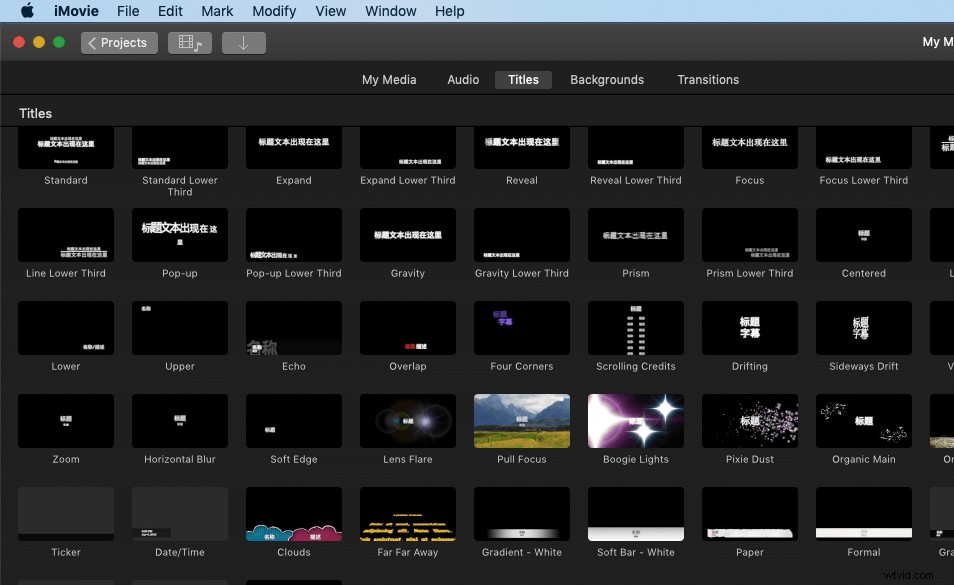
Task: Select the Pixie Dust title
Action: [x=749, y=420]
